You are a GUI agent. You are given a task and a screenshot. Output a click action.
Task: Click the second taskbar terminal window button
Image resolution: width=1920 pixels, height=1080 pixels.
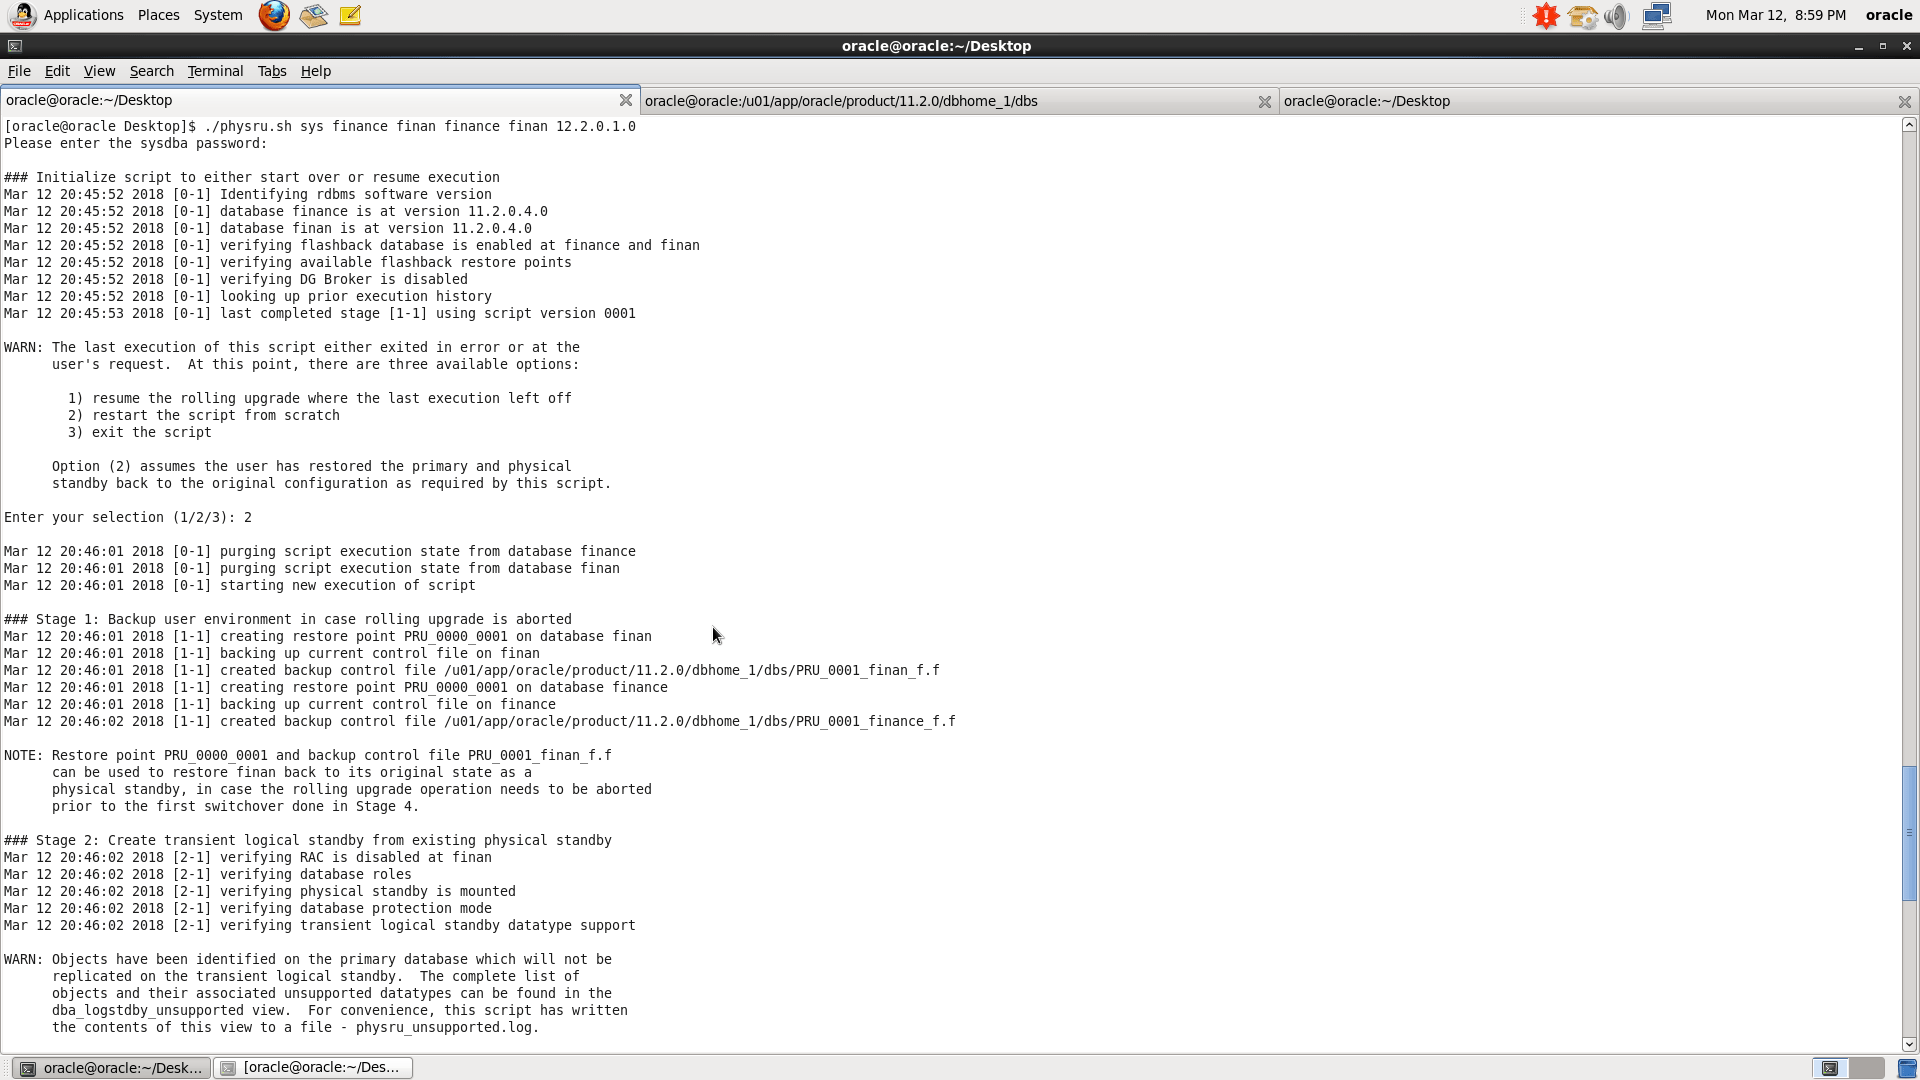313,1068
